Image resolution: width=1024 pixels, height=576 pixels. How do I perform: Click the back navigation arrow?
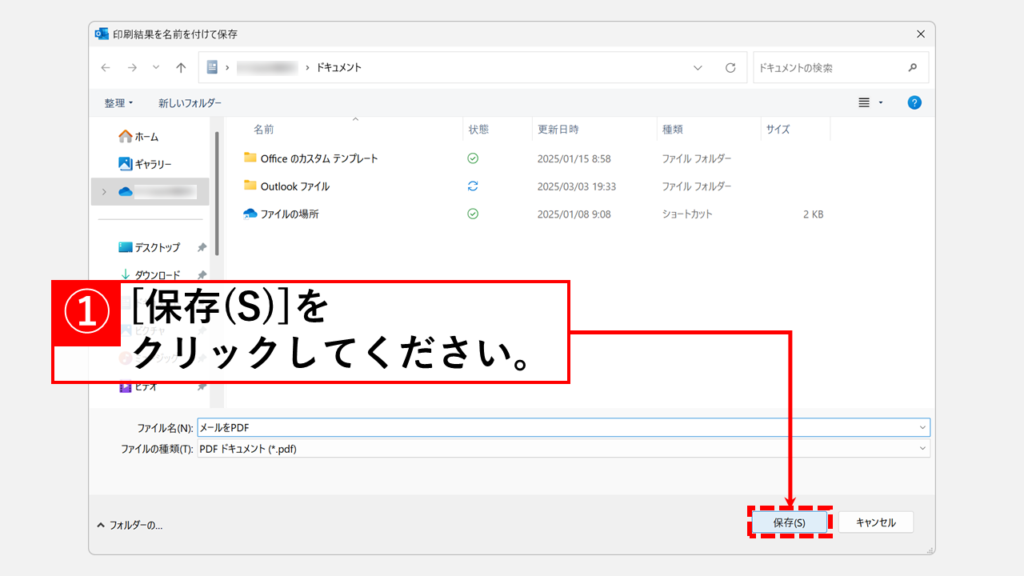coord(106,67)
